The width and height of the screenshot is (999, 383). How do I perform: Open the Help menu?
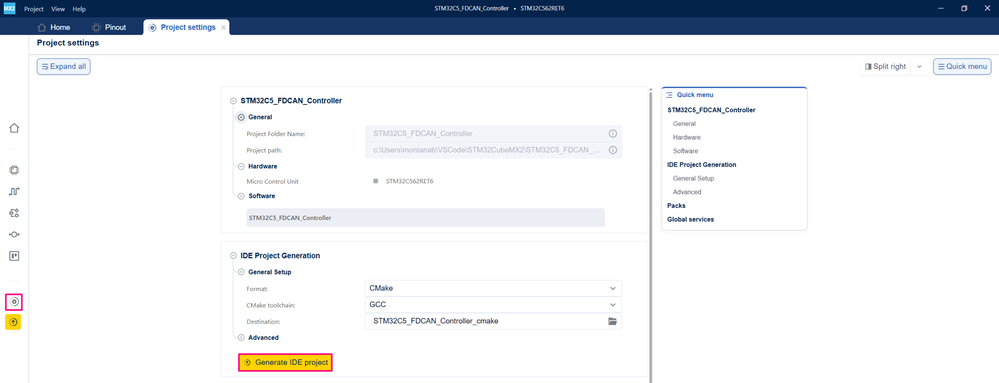coord(79,9)
